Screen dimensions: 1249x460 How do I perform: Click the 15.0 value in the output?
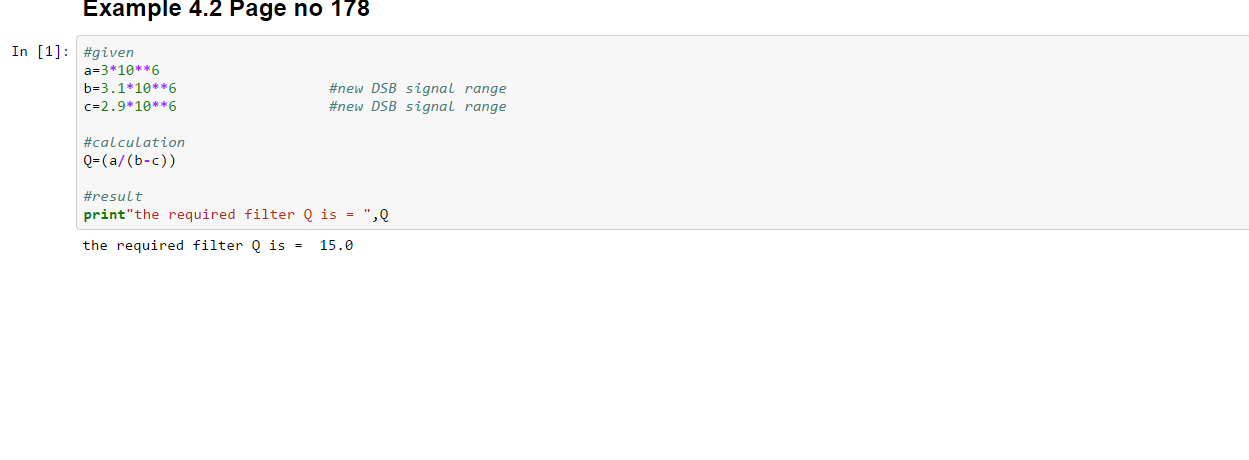(x=336, y=245)
